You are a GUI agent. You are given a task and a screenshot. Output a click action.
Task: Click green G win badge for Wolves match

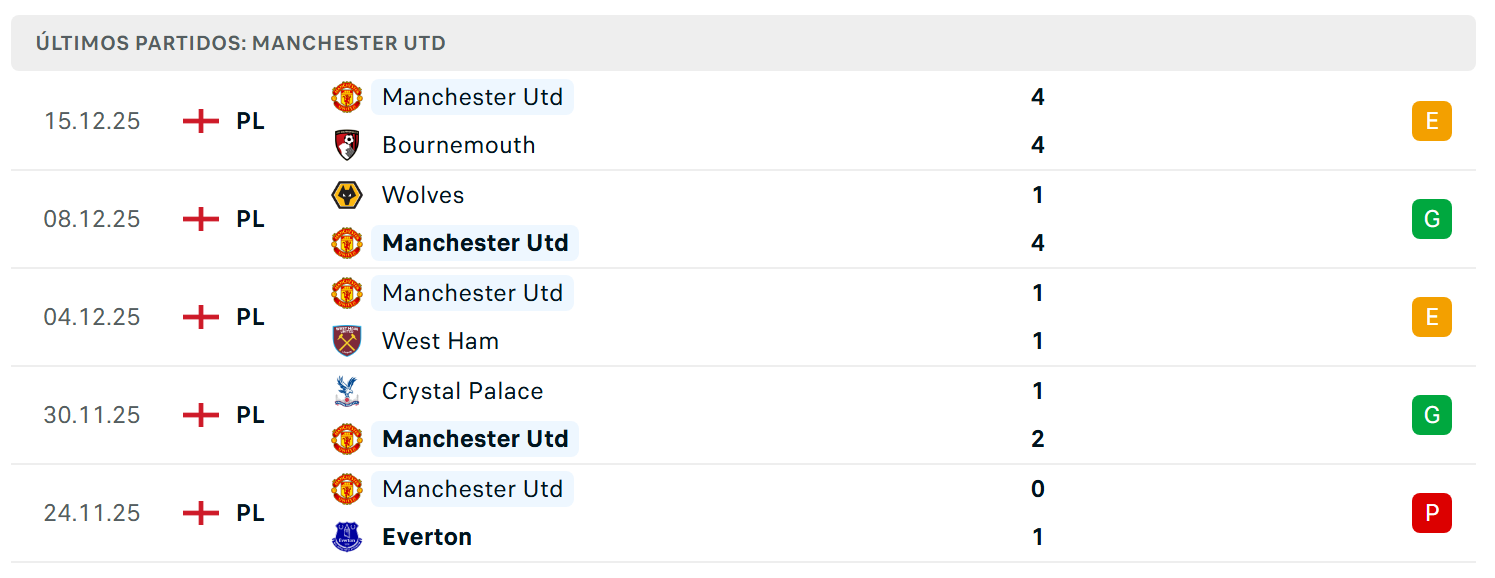pos(1431,219)
